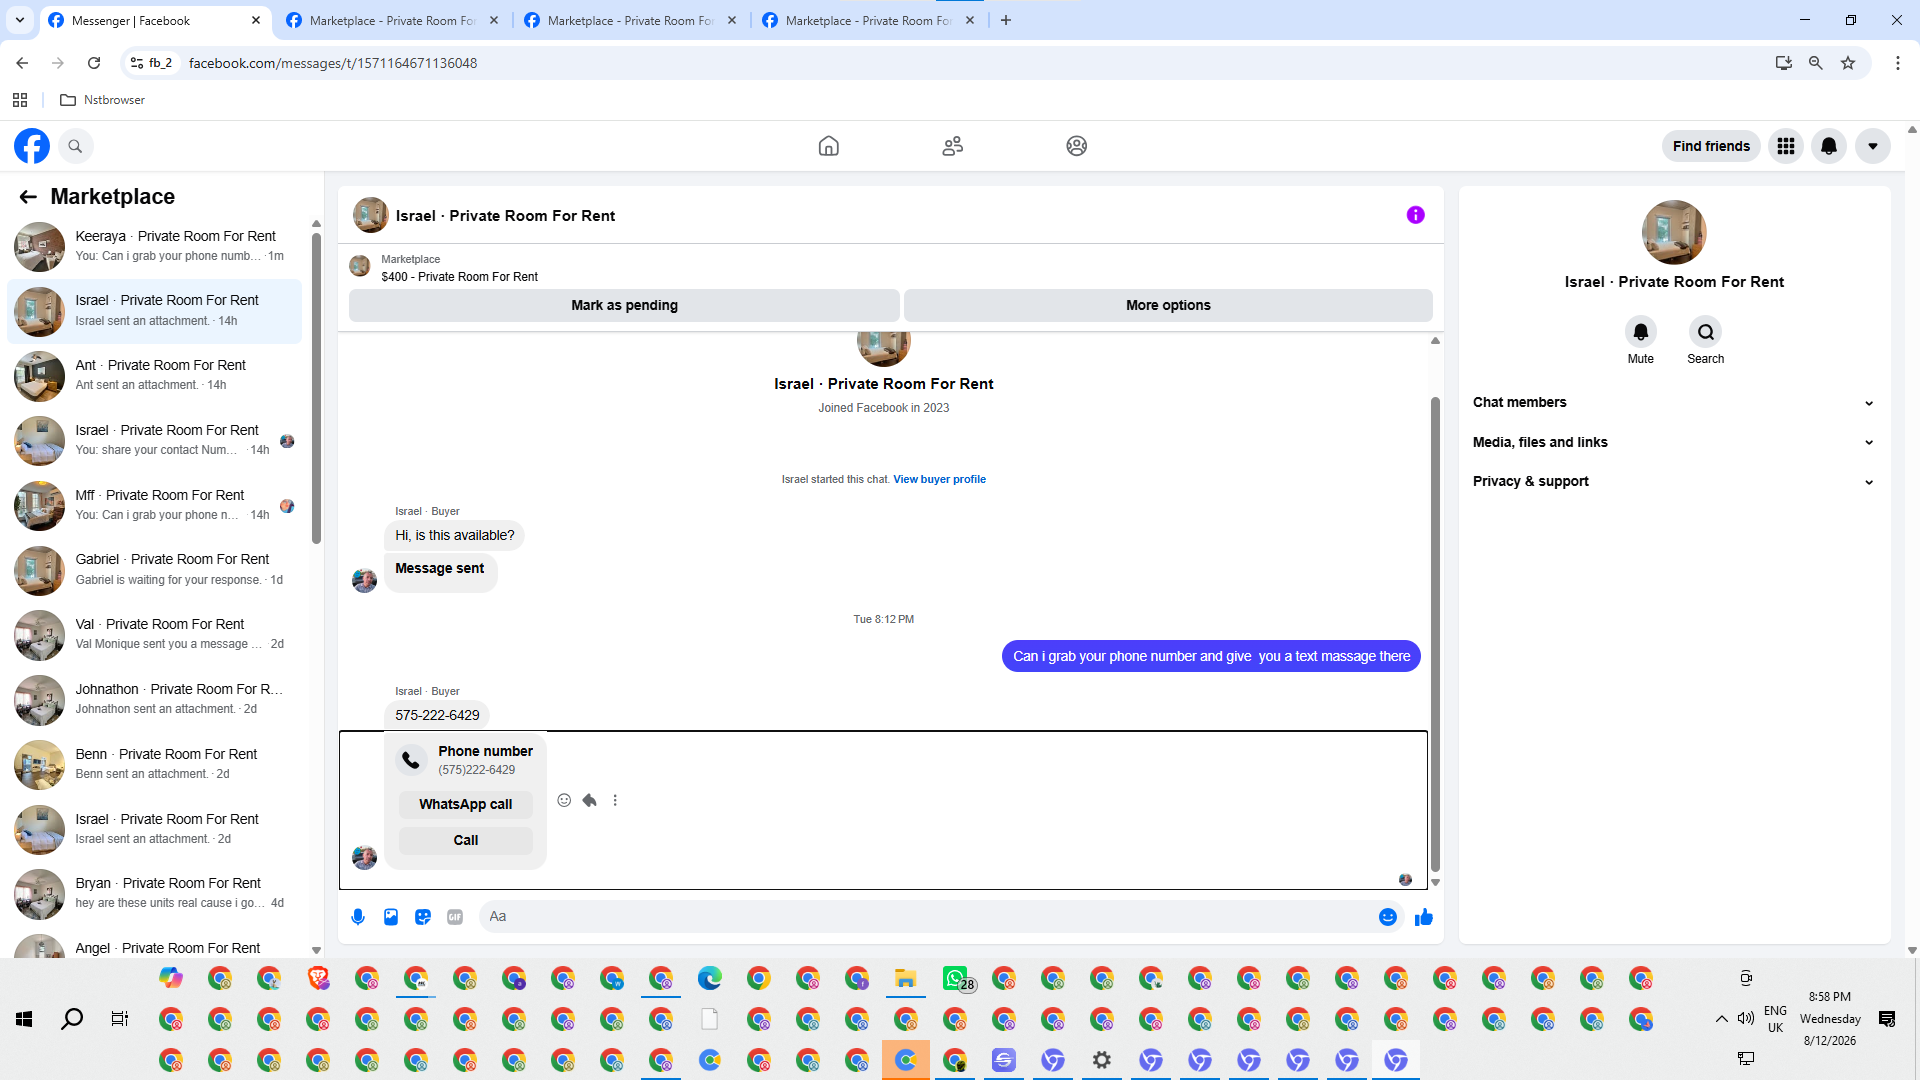
Task: Open the $400 Private Room listing thumbnail
Action: 360,266
